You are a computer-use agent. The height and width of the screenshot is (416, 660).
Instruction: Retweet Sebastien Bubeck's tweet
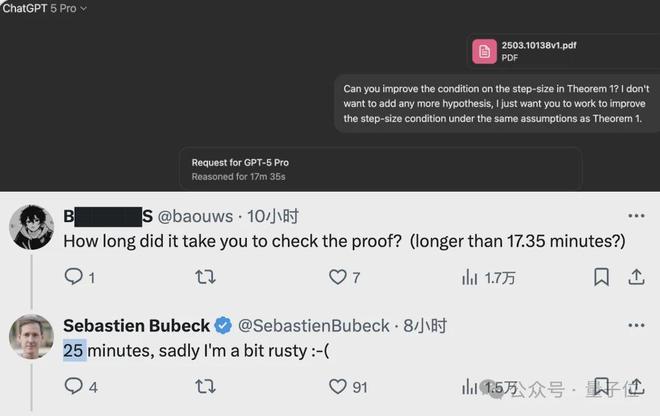(205, 386)
